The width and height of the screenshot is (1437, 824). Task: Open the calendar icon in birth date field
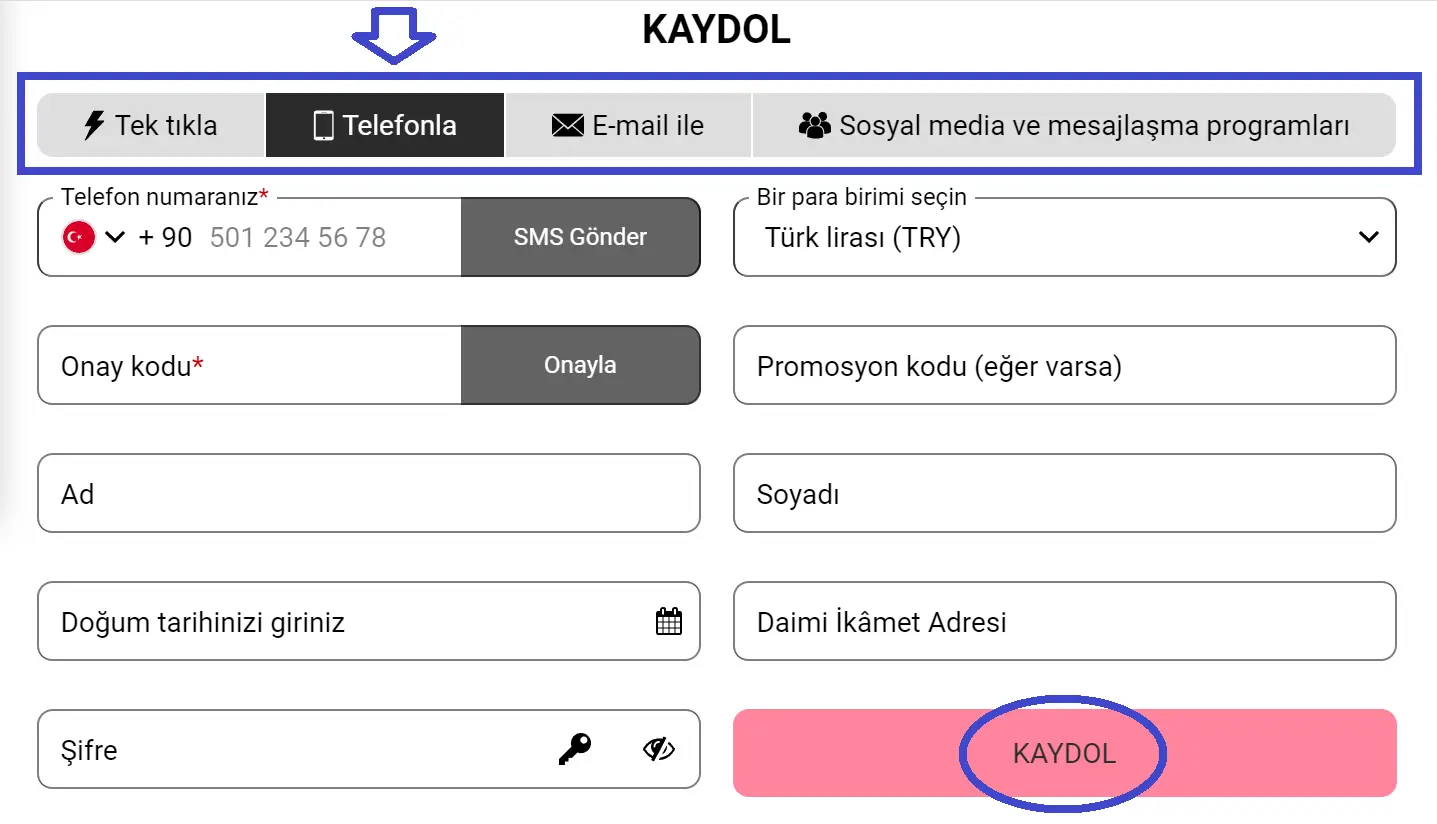pyautogui.click(x=667, y=621)
